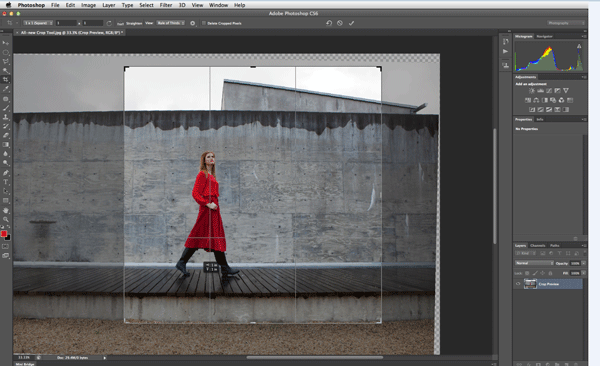600x366 pixels.
Task: Select the Hand tool
Action: click(x=5, y=210)
